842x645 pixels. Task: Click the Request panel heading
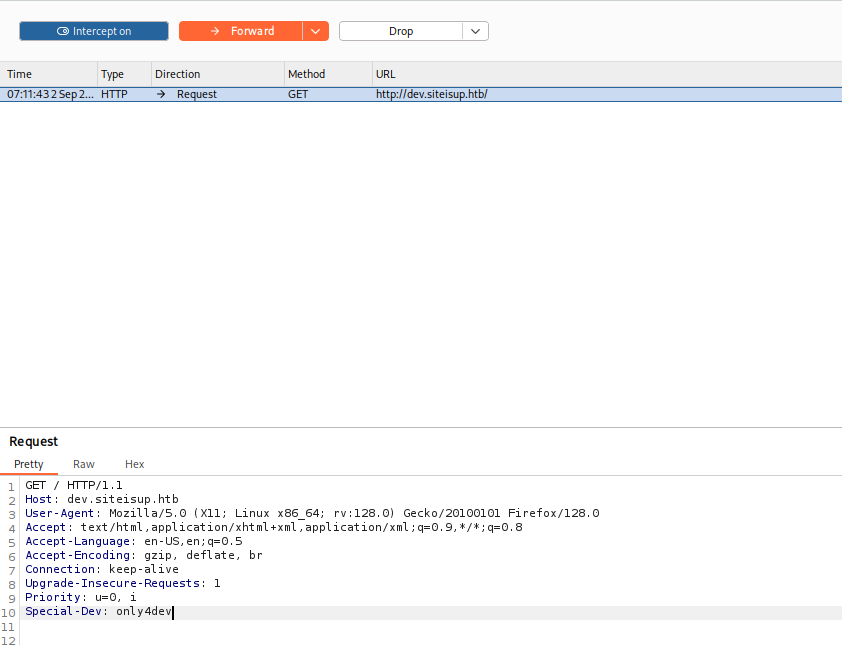(33, 441)
